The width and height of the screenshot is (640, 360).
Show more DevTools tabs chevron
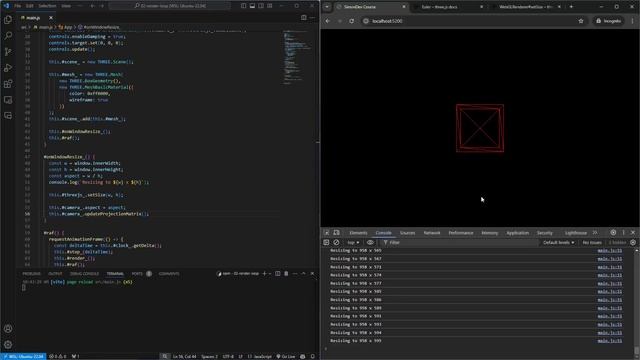click(595, 233)
